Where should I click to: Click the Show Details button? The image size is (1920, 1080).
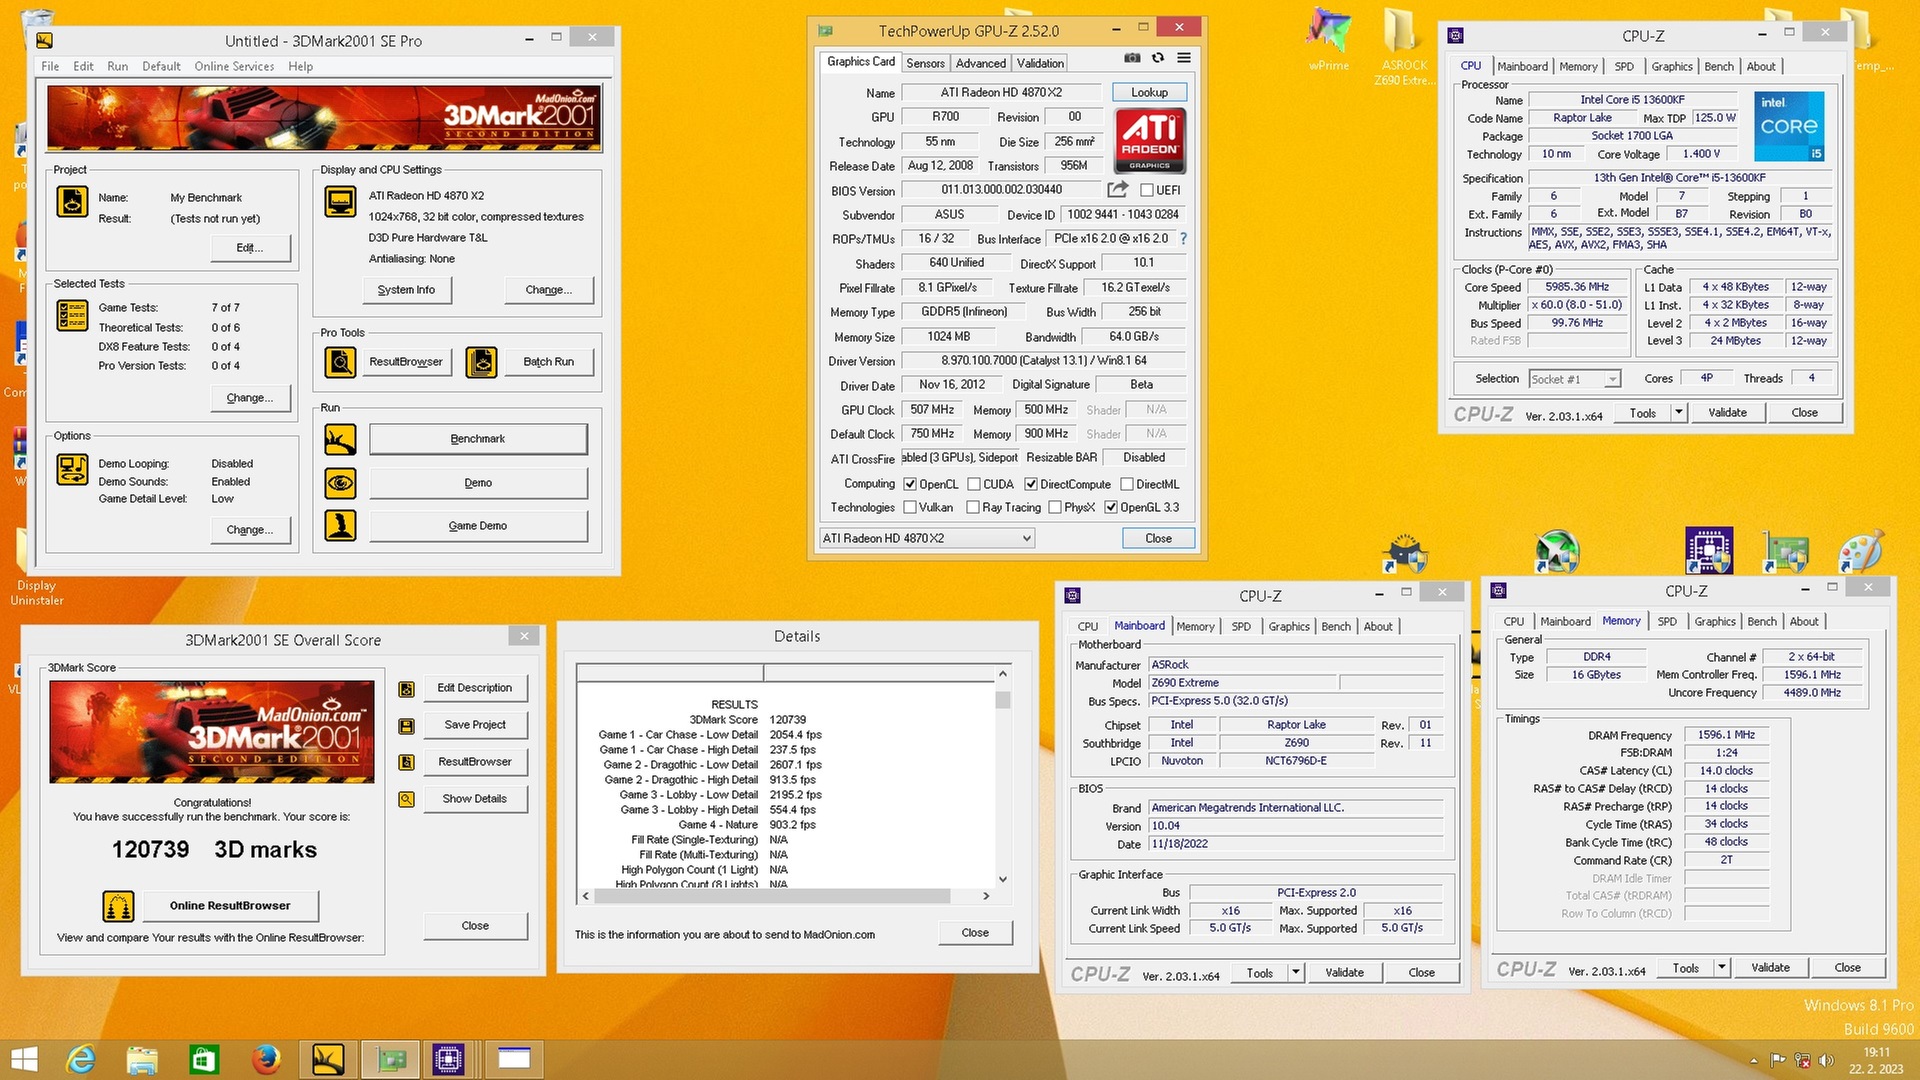click(x=474, y=799)
